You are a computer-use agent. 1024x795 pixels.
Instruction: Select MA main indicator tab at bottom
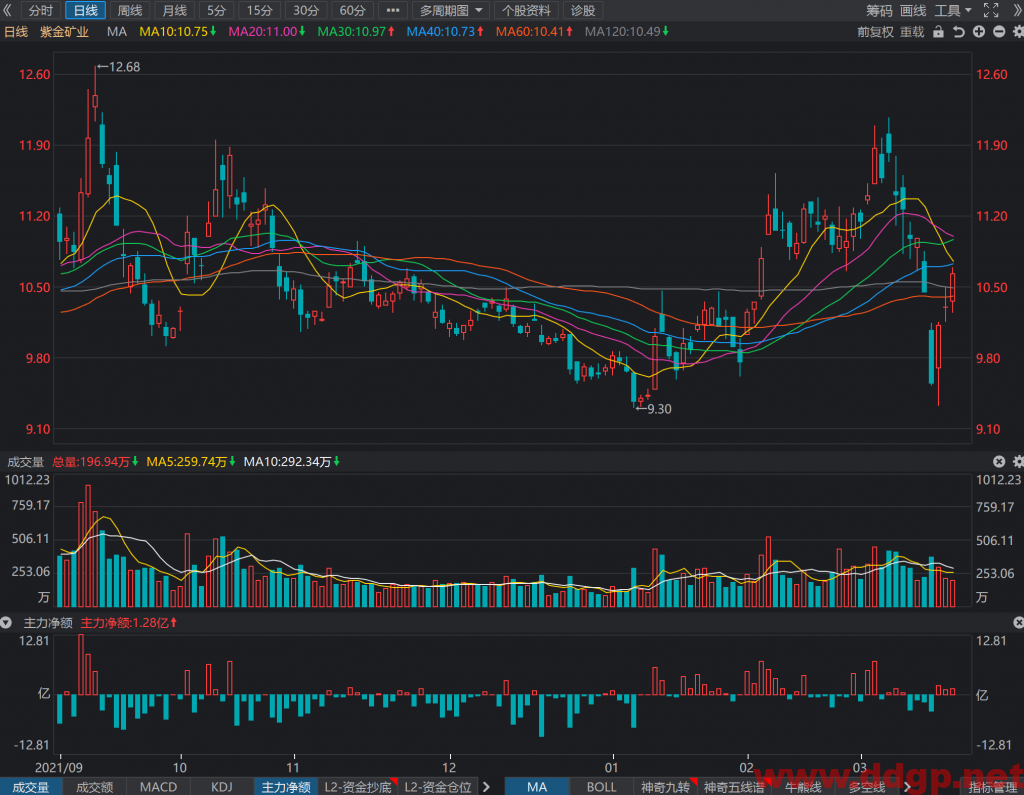point(537,787)
